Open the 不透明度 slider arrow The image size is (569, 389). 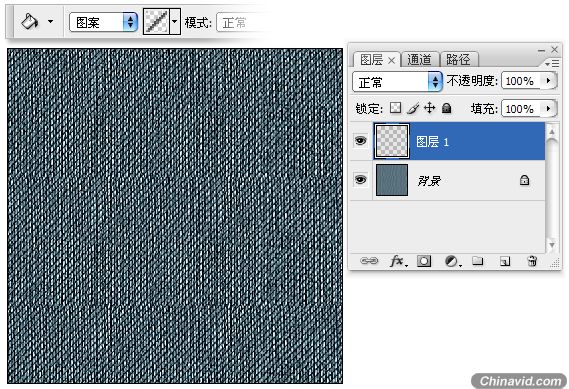pyautogui.click(x=549, y=81)
